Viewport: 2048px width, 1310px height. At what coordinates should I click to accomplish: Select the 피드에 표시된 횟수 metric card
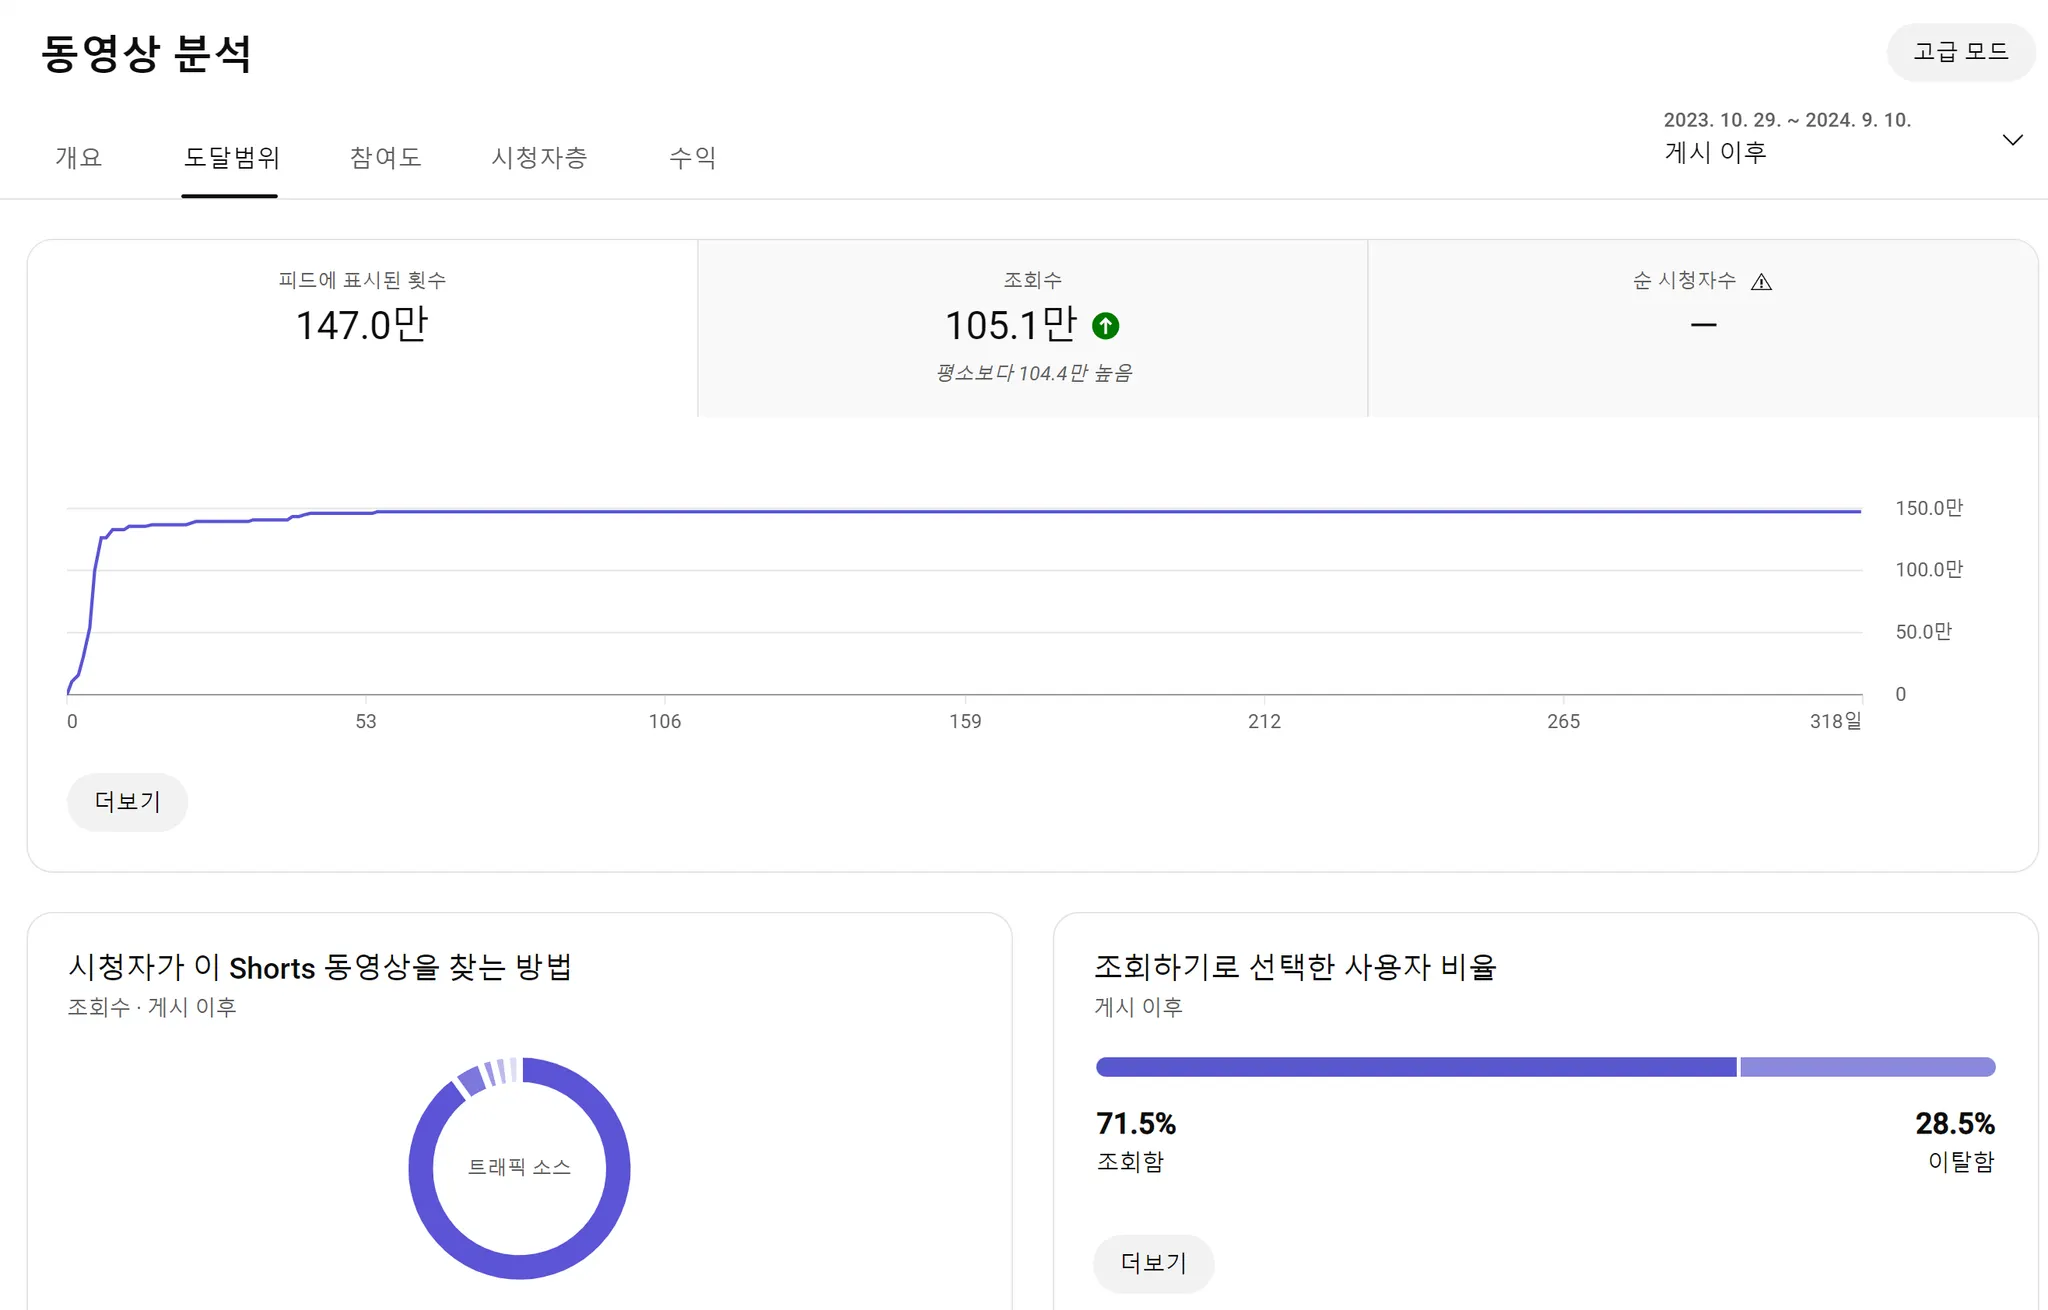[x=362, y=327]
